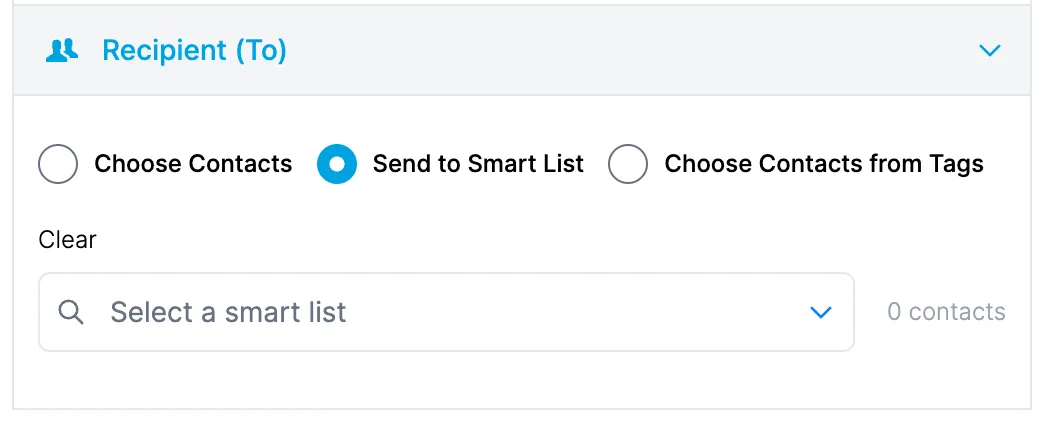Click the magnifier icon in smart list field
This screenshot has width=1056, height=444.
coord(70,312)
